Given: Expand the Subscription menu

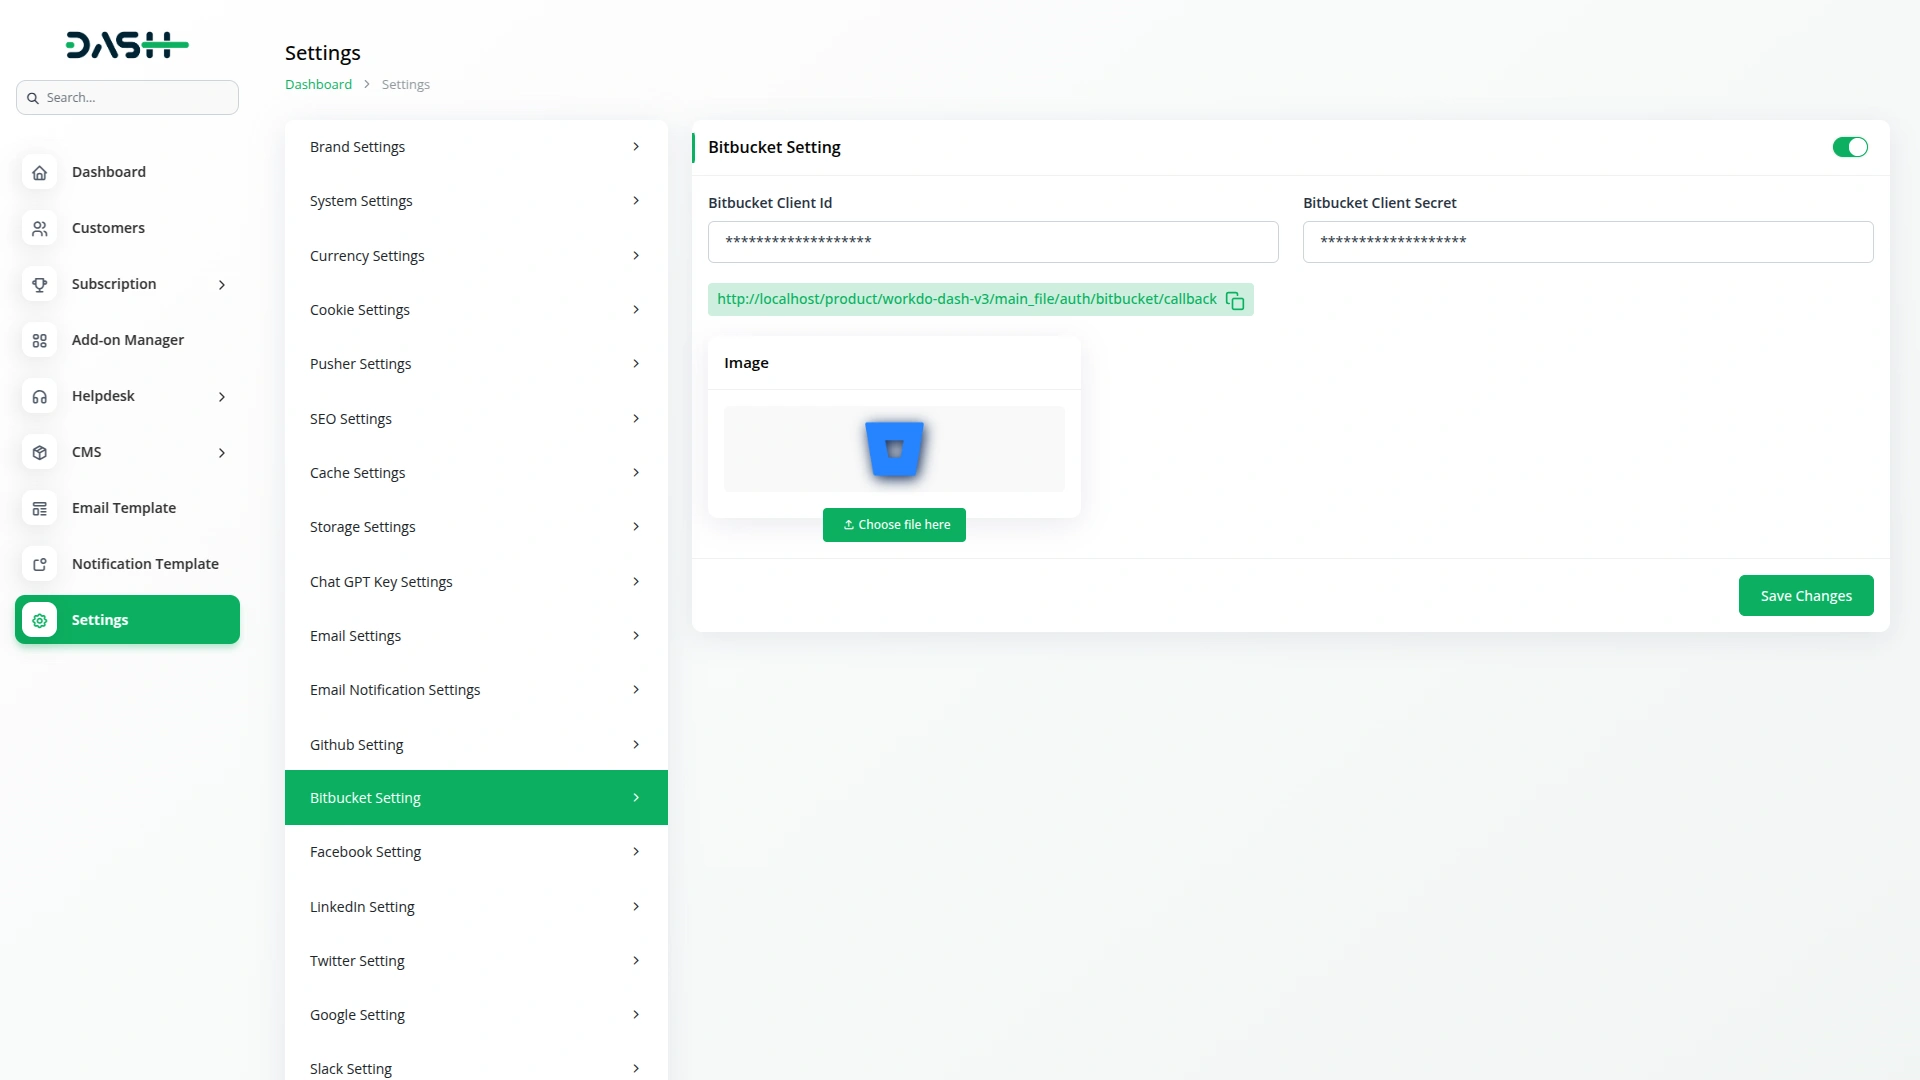Looking at the screenshot, I should [221, 284].
